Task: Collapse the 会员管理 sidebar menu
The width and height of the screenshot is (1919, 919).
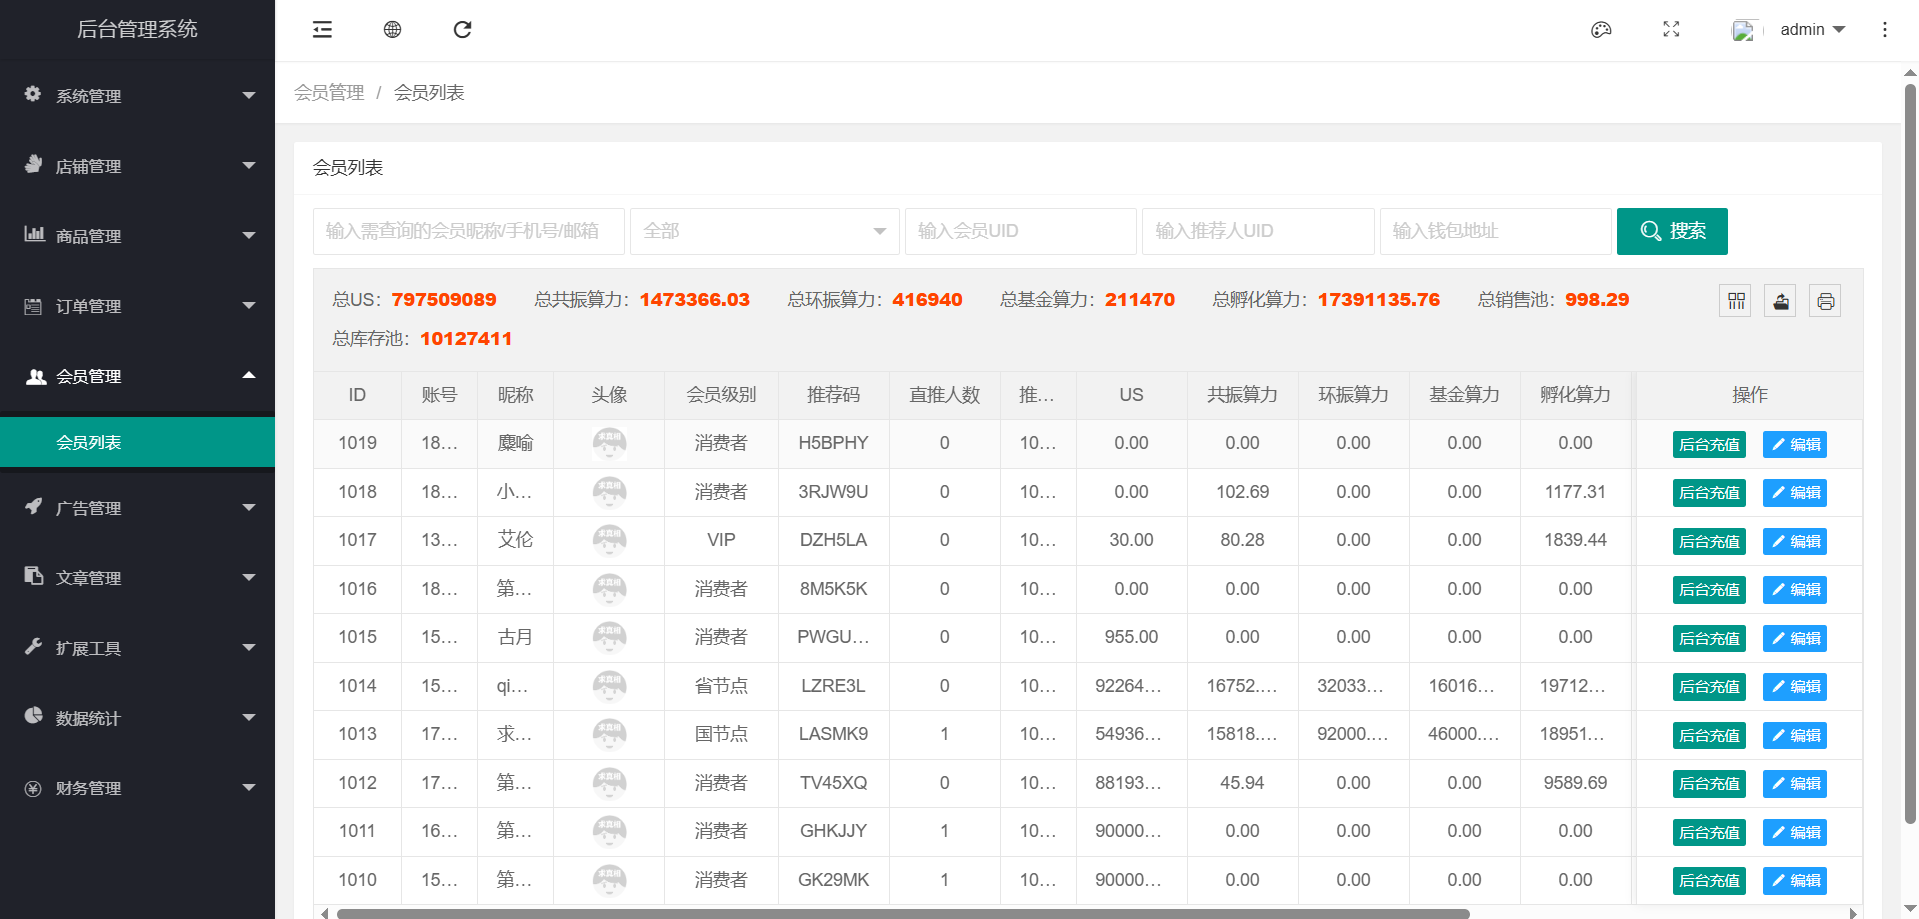Action: (137, 376)
